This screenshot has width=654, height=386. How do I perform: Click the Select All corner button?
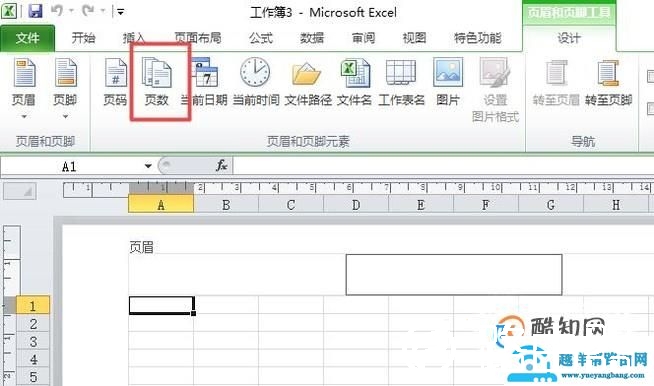point(20,192)
